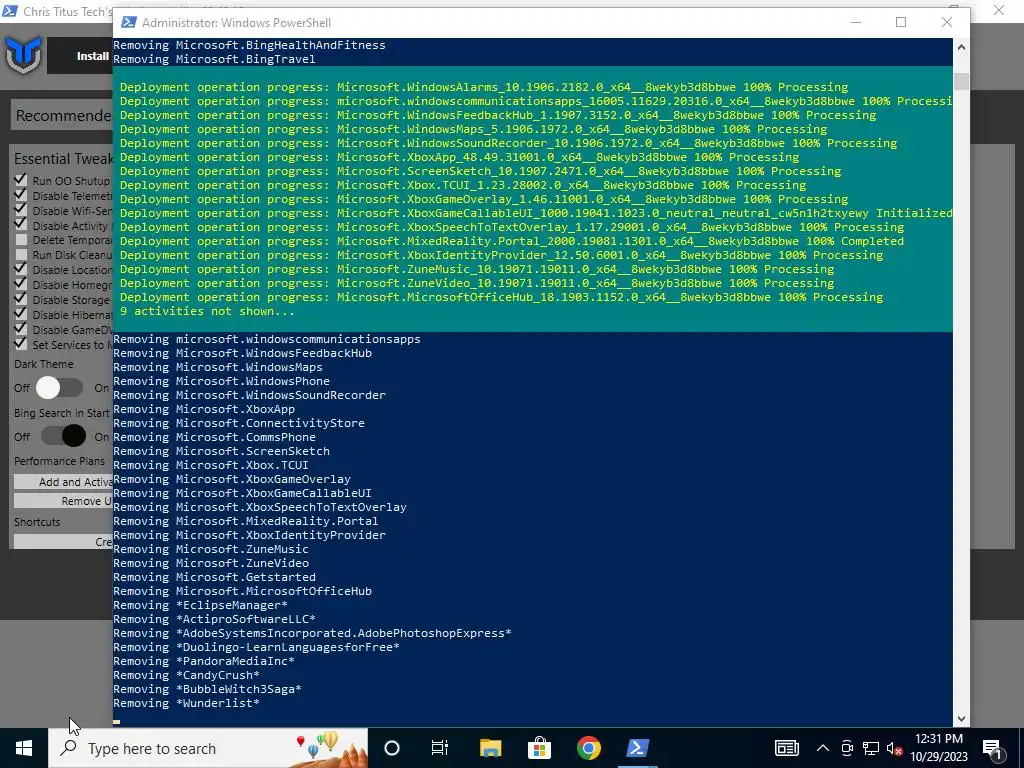
Task: Click the Removing *EclipseManager* line
Action: click(x=200, y=605)
